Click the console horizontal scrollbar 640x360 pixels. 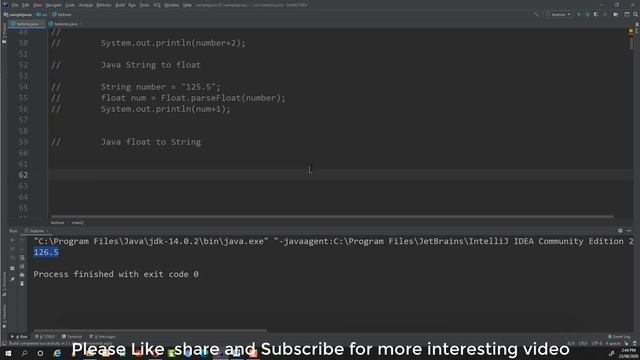[x=150, y=331]
